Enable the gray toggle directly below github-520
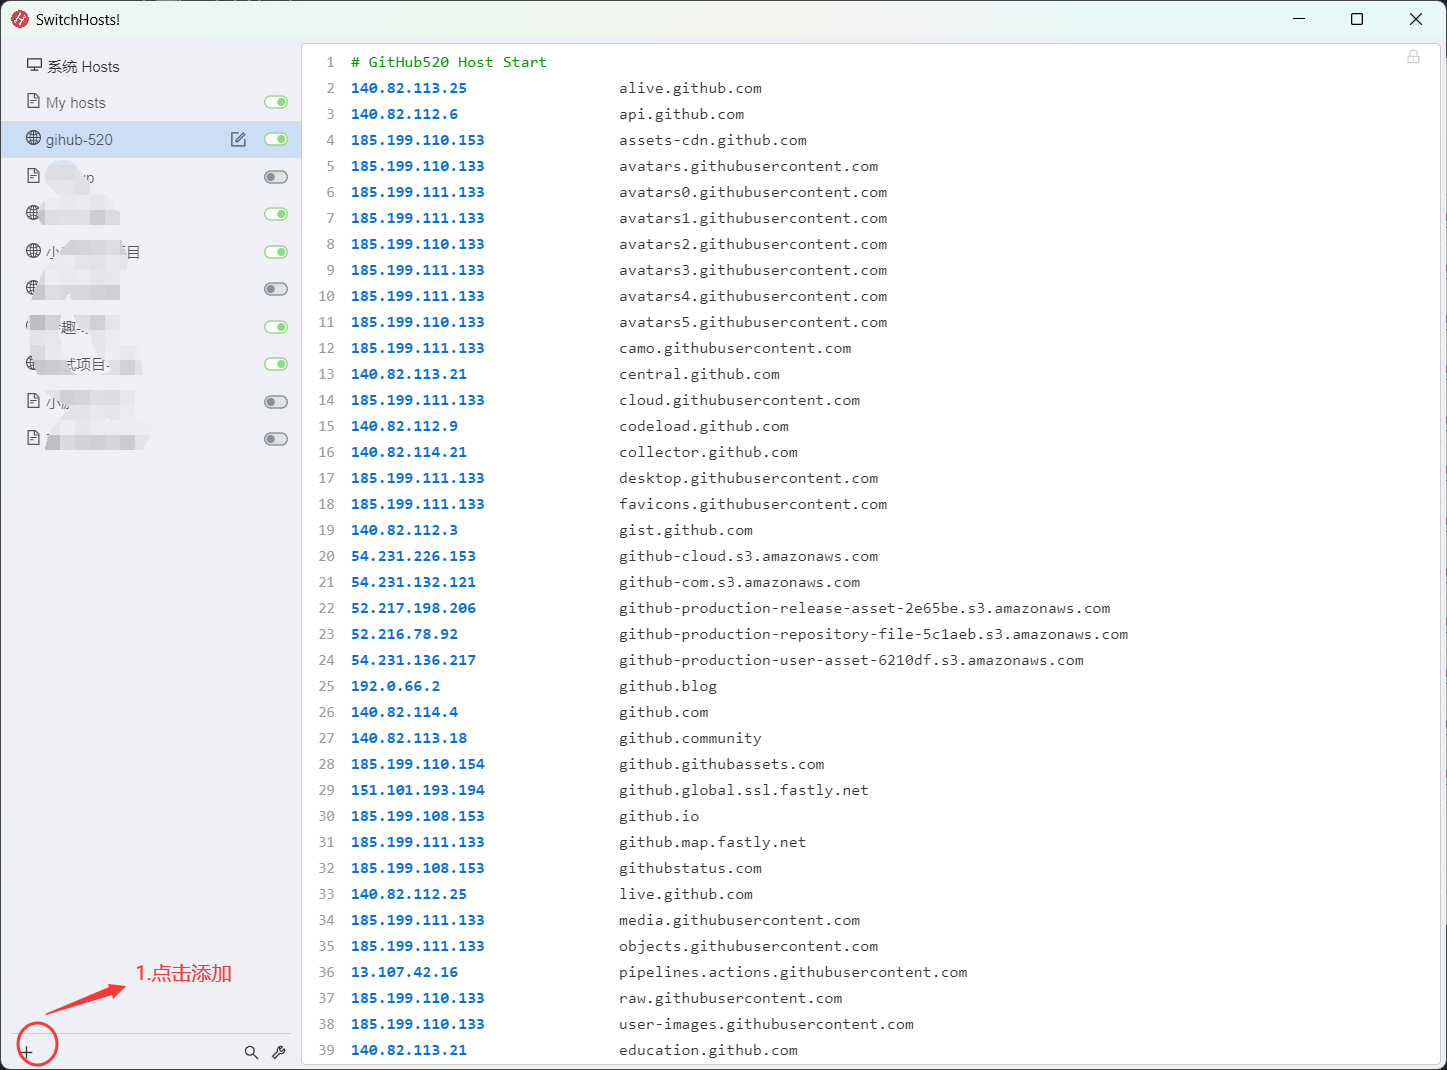The image size is (1447, 1070). pos(276,177)
